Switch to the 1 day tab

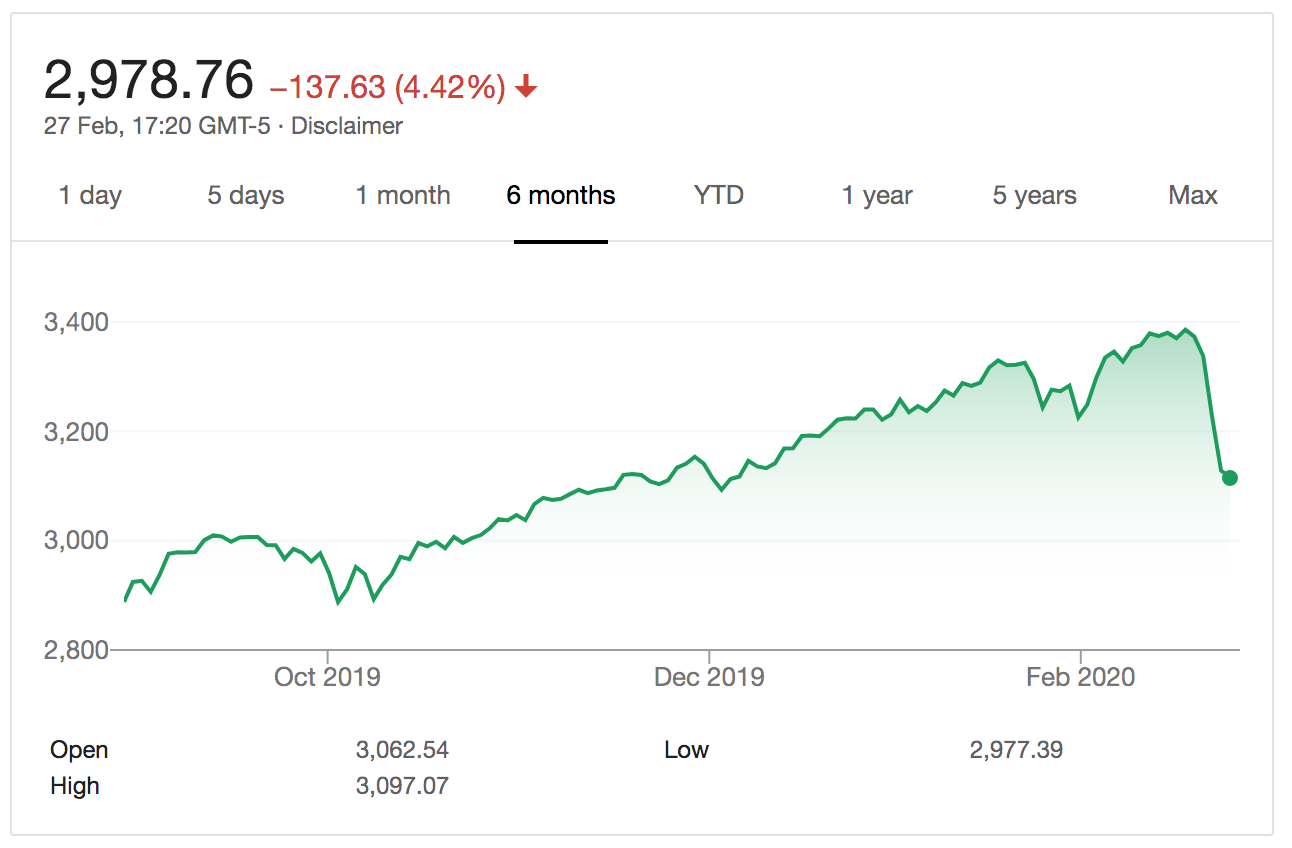(x=90, y=195)
